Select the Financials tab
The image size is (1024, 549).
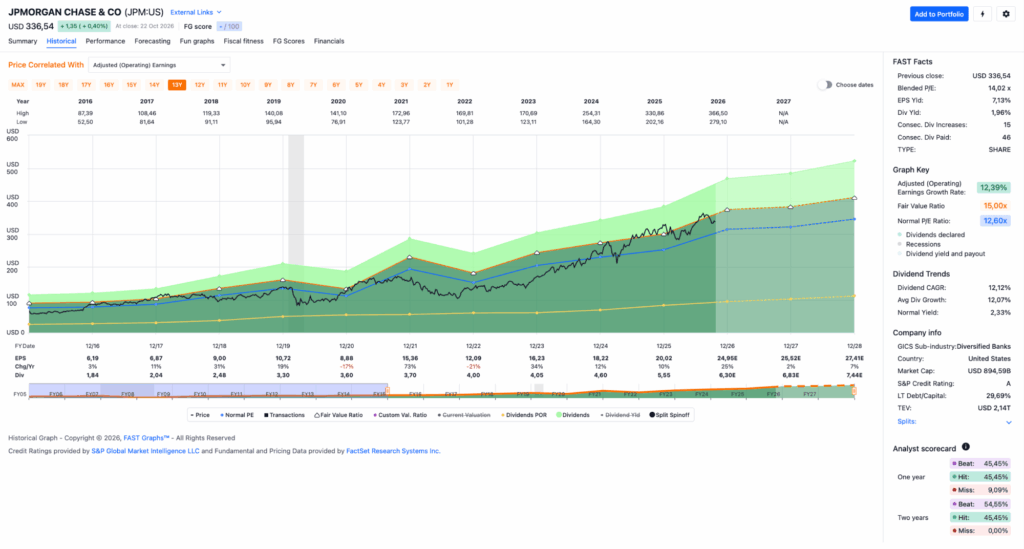tap(328, 41)
